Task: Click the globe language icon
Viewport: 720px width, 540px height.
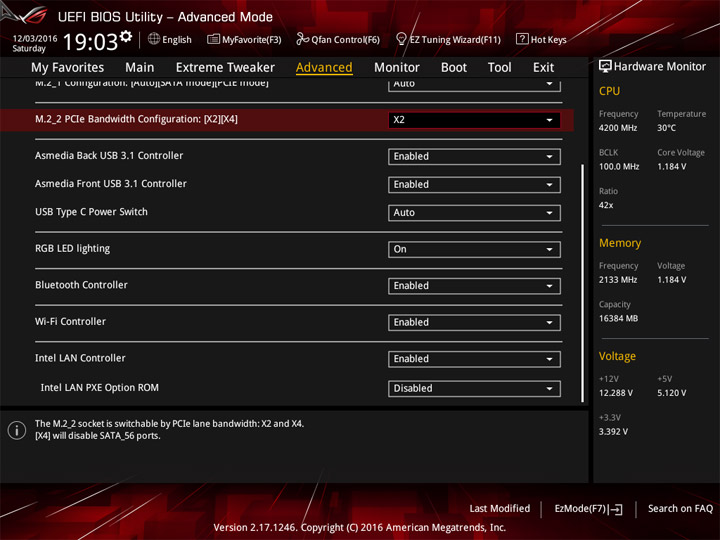Action: tap(154, 39)
